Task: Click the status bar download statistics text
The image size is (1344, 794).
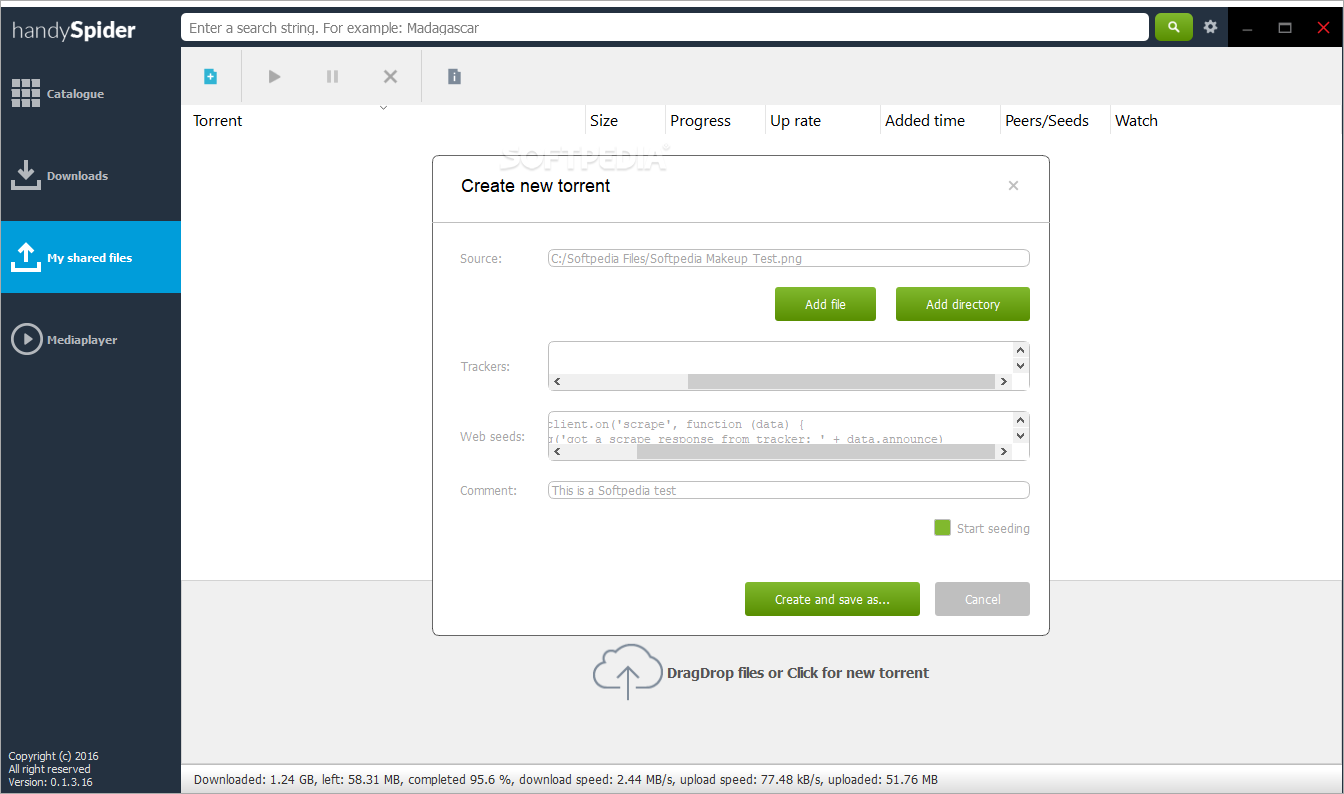Action: pos(566,779)
